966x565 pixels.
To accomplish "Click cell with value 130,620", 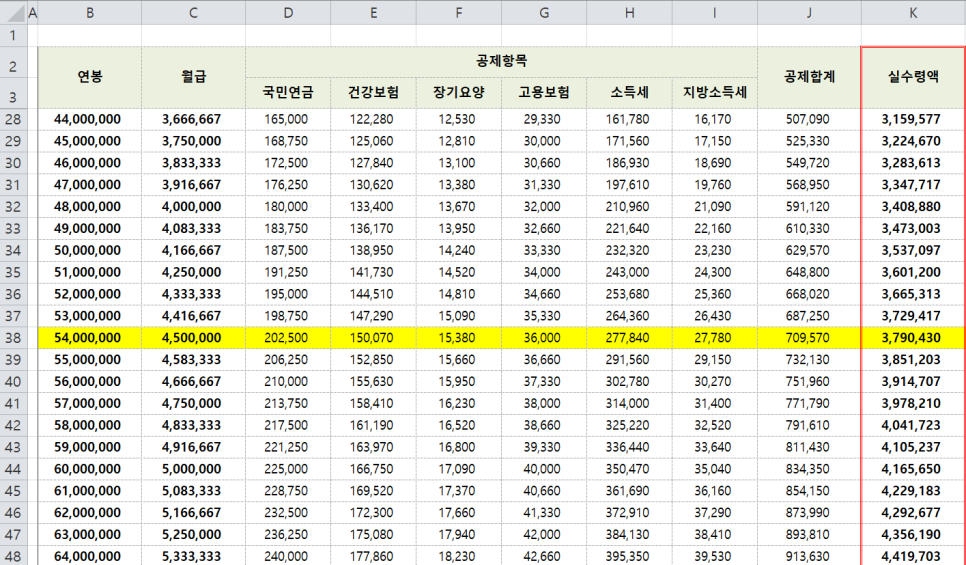I will [x=373, y=185].
